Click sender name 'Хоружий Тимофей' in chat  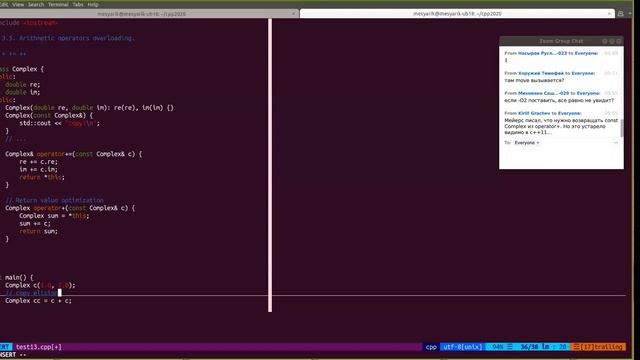point(541,73)
